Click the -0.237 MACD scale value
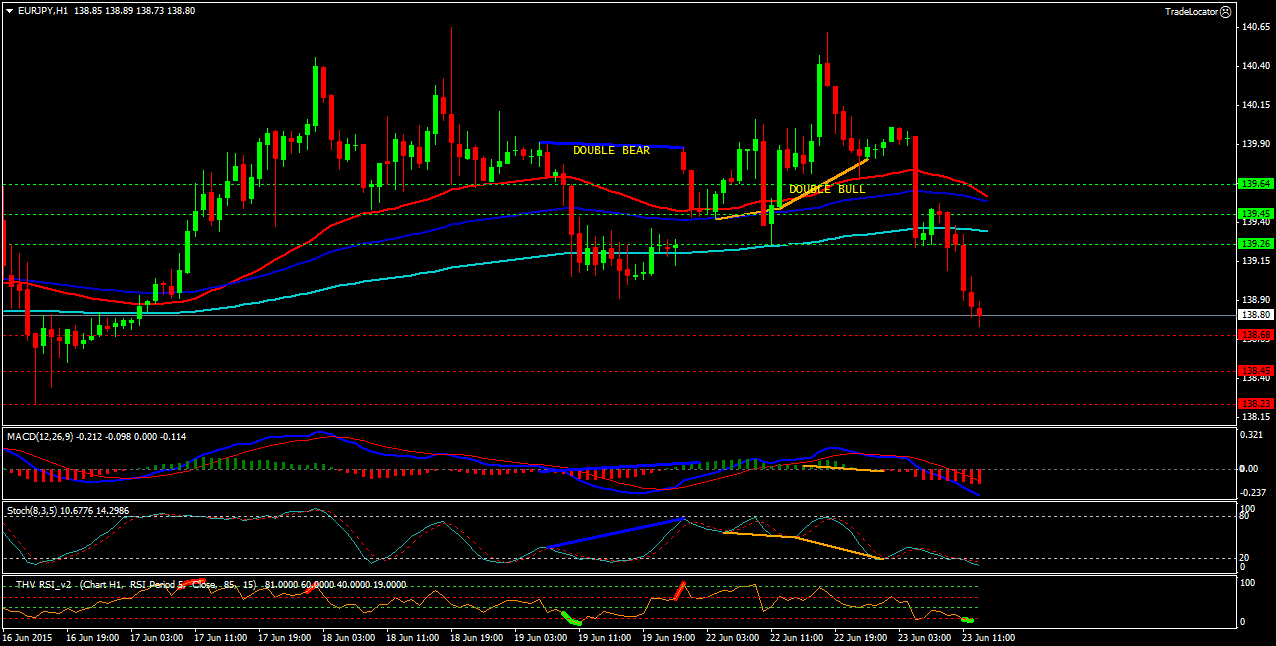The width and height of the screenshot is (1276, 646). pyautogui.click(x=1252, y=492)
